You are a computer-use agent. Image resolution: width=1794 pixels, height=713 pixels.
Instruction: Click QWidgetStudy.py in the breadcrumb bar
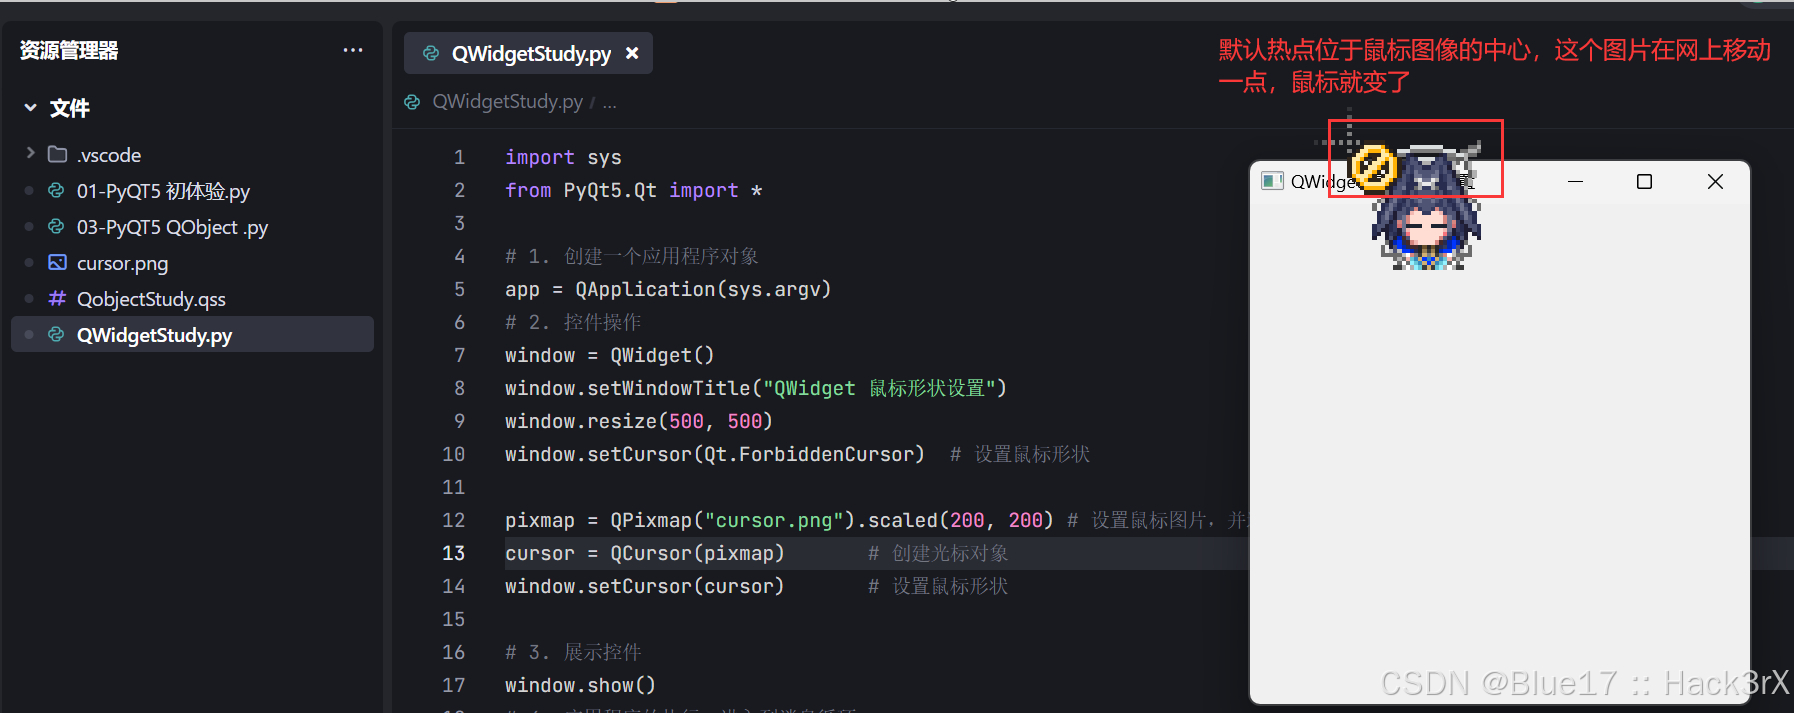coord(507,102)
